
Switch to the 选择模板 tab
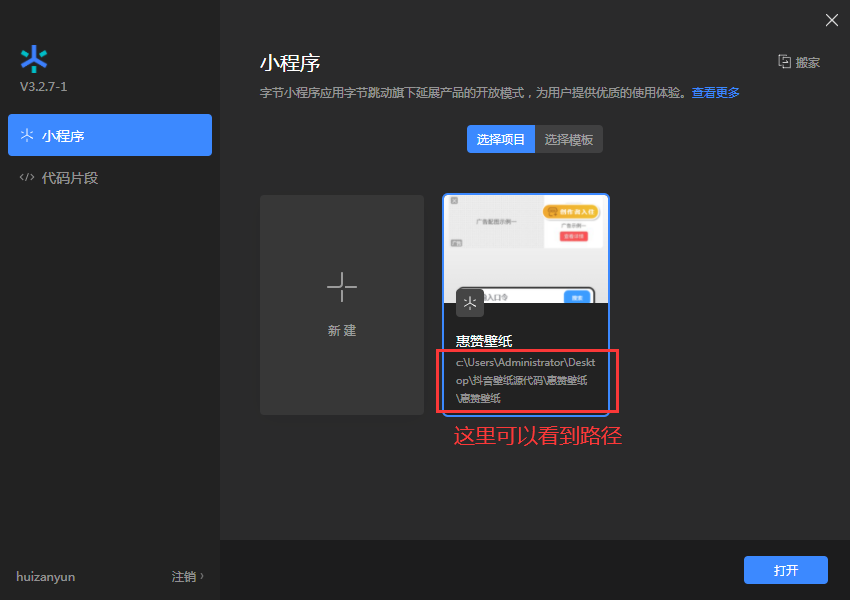[x=569, y=139]
